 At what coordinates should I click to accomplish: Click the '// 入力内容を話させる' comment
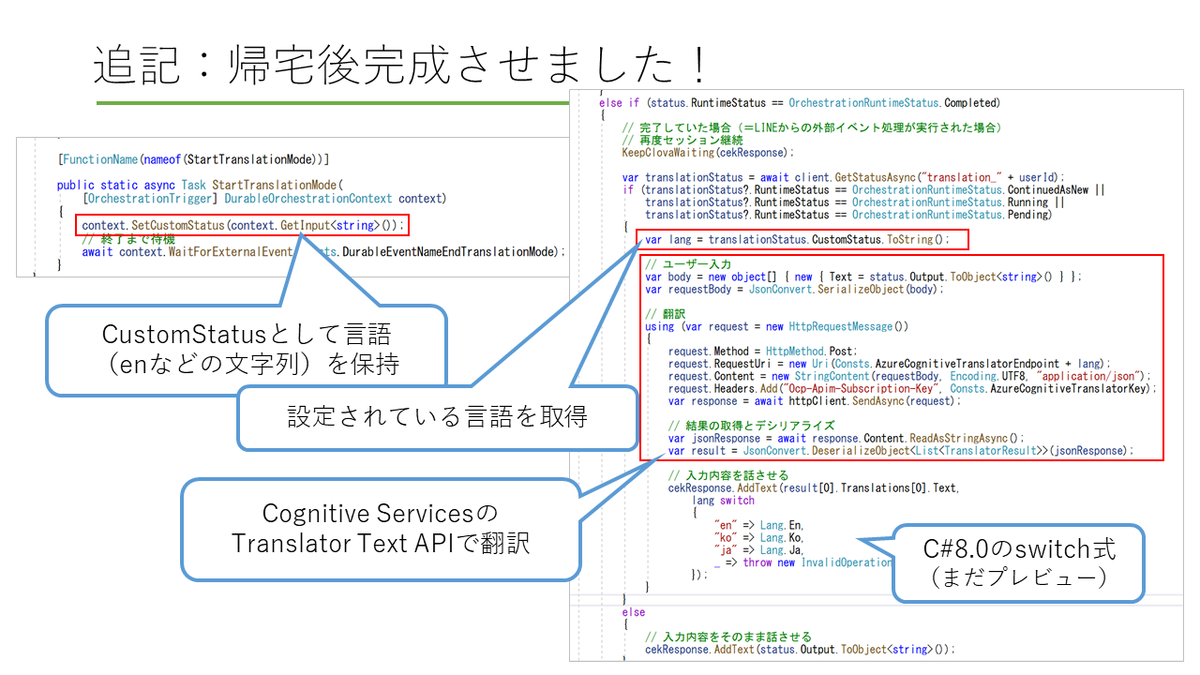pyautogui.click(x=728, y=475)
